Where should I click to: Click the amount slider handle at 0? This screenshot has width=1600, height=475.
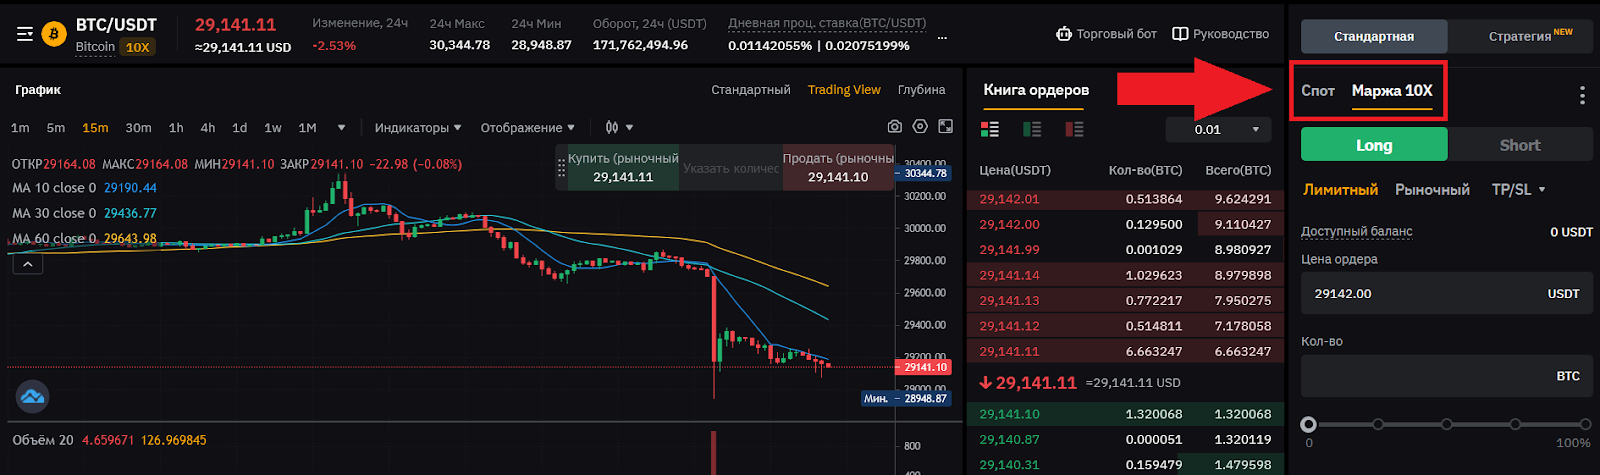pyautogui.click(x=1308, y=424)
